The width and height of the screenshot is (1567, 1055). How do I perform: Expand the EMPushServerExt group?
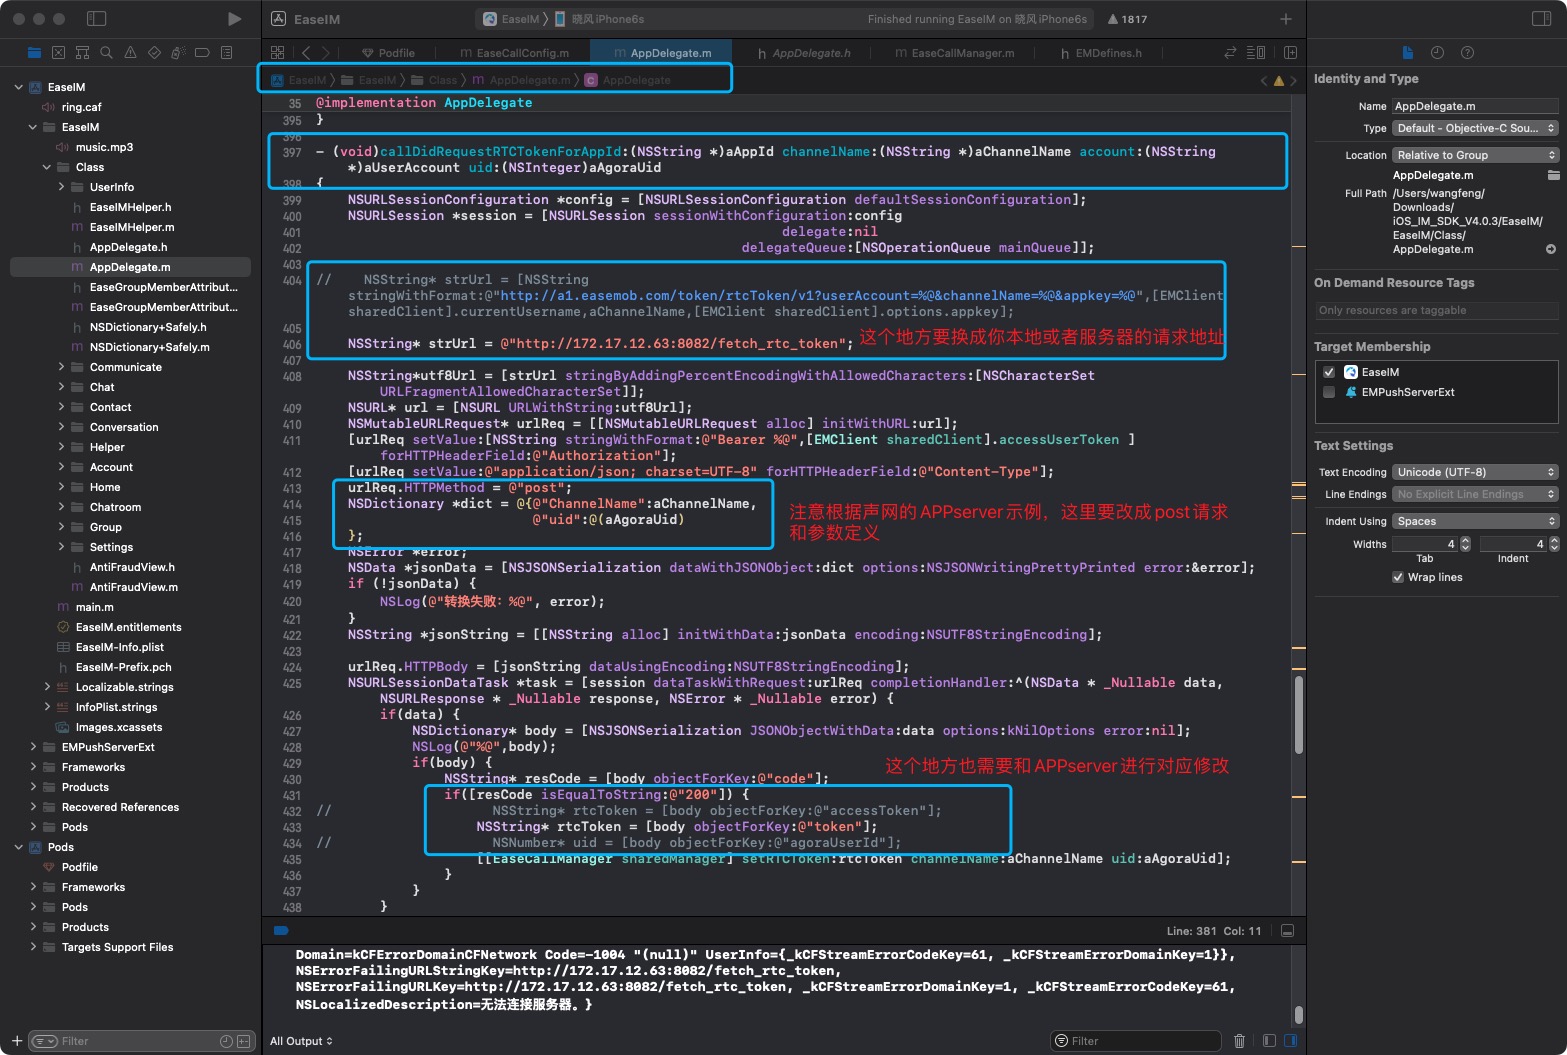pos(33,747)
